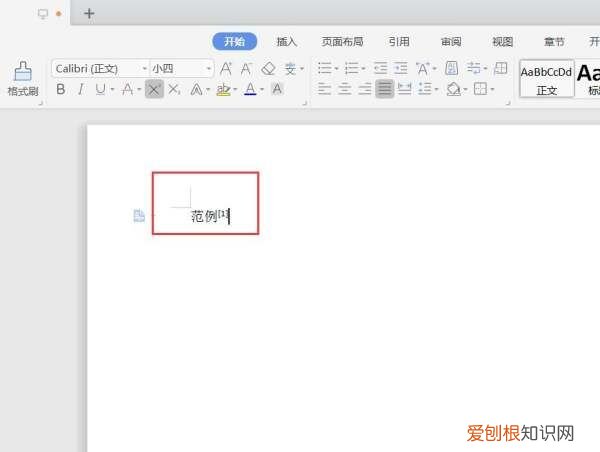Switch to the 页面布局 tab
Screen dimensions: 600x452
[x=342, y=41]
